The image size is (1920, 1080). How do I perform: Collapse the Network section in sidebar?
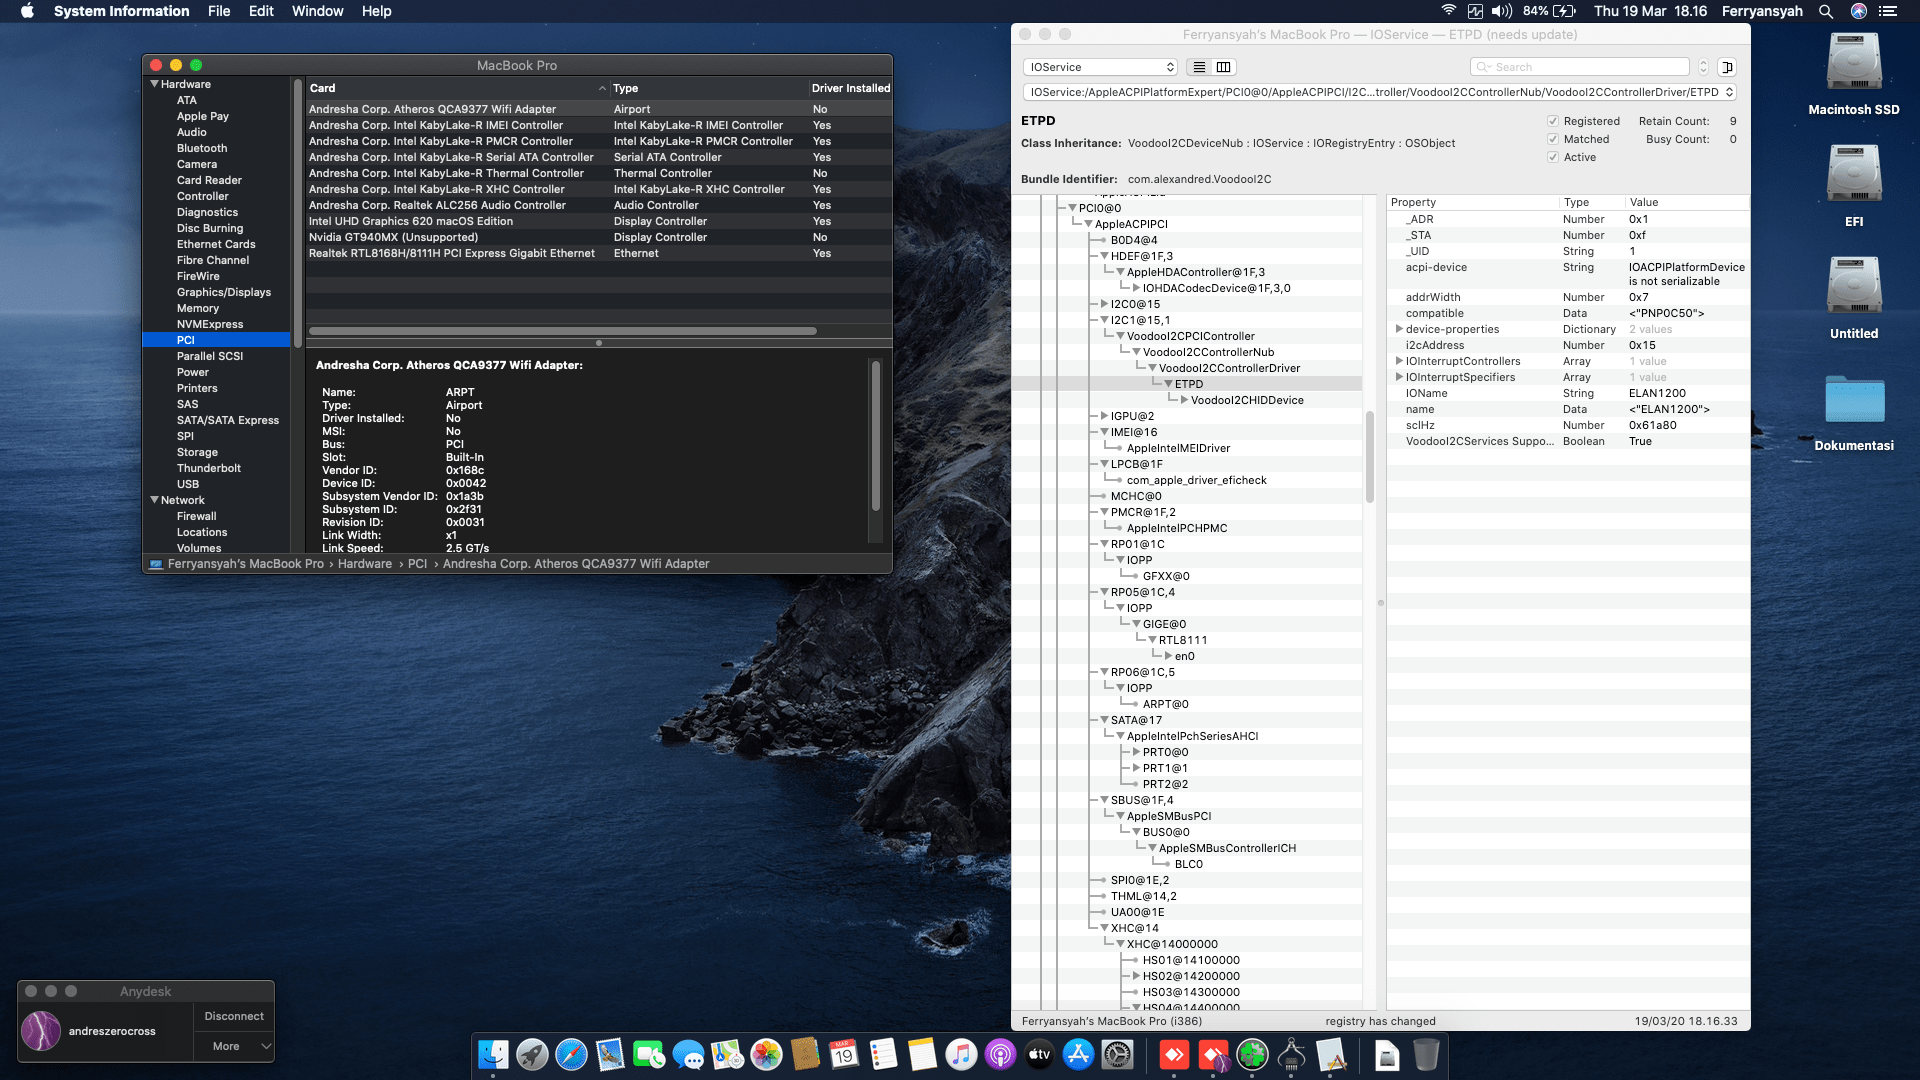pyautogui.click(x=155, y=500)
